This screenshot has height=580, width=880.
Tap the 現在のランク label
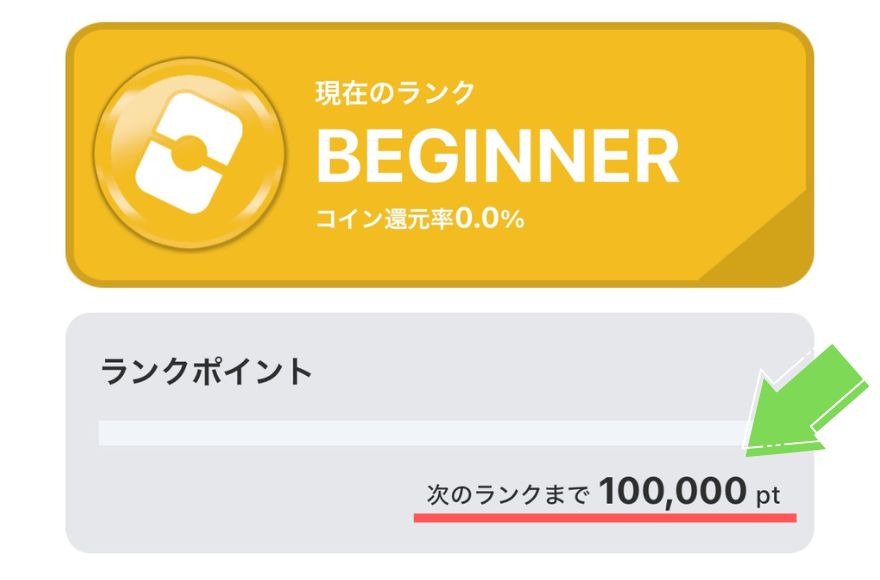[x=395, y=93]
